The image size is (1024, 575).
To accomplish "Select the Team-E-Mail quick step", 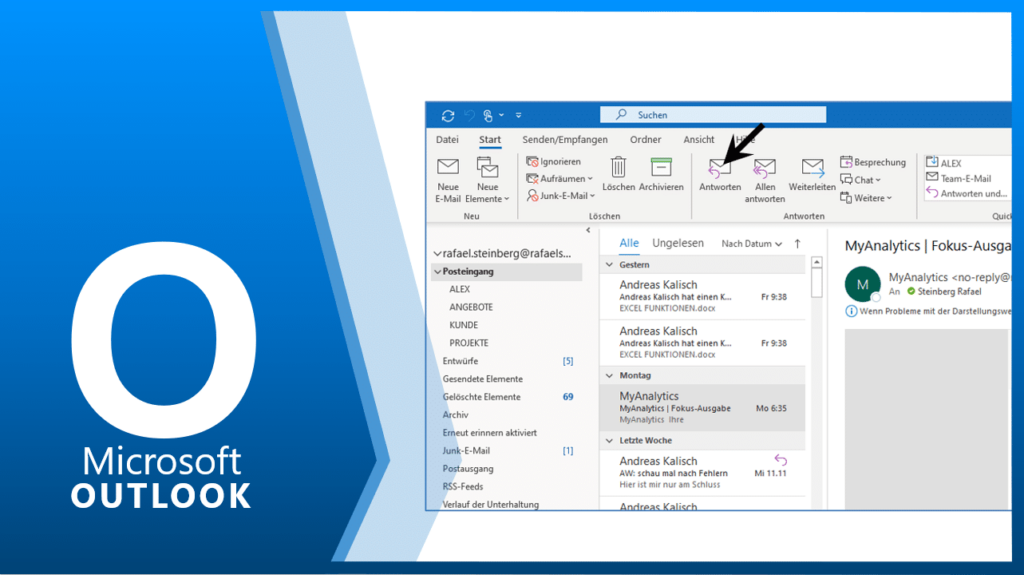I will point(959,178).
